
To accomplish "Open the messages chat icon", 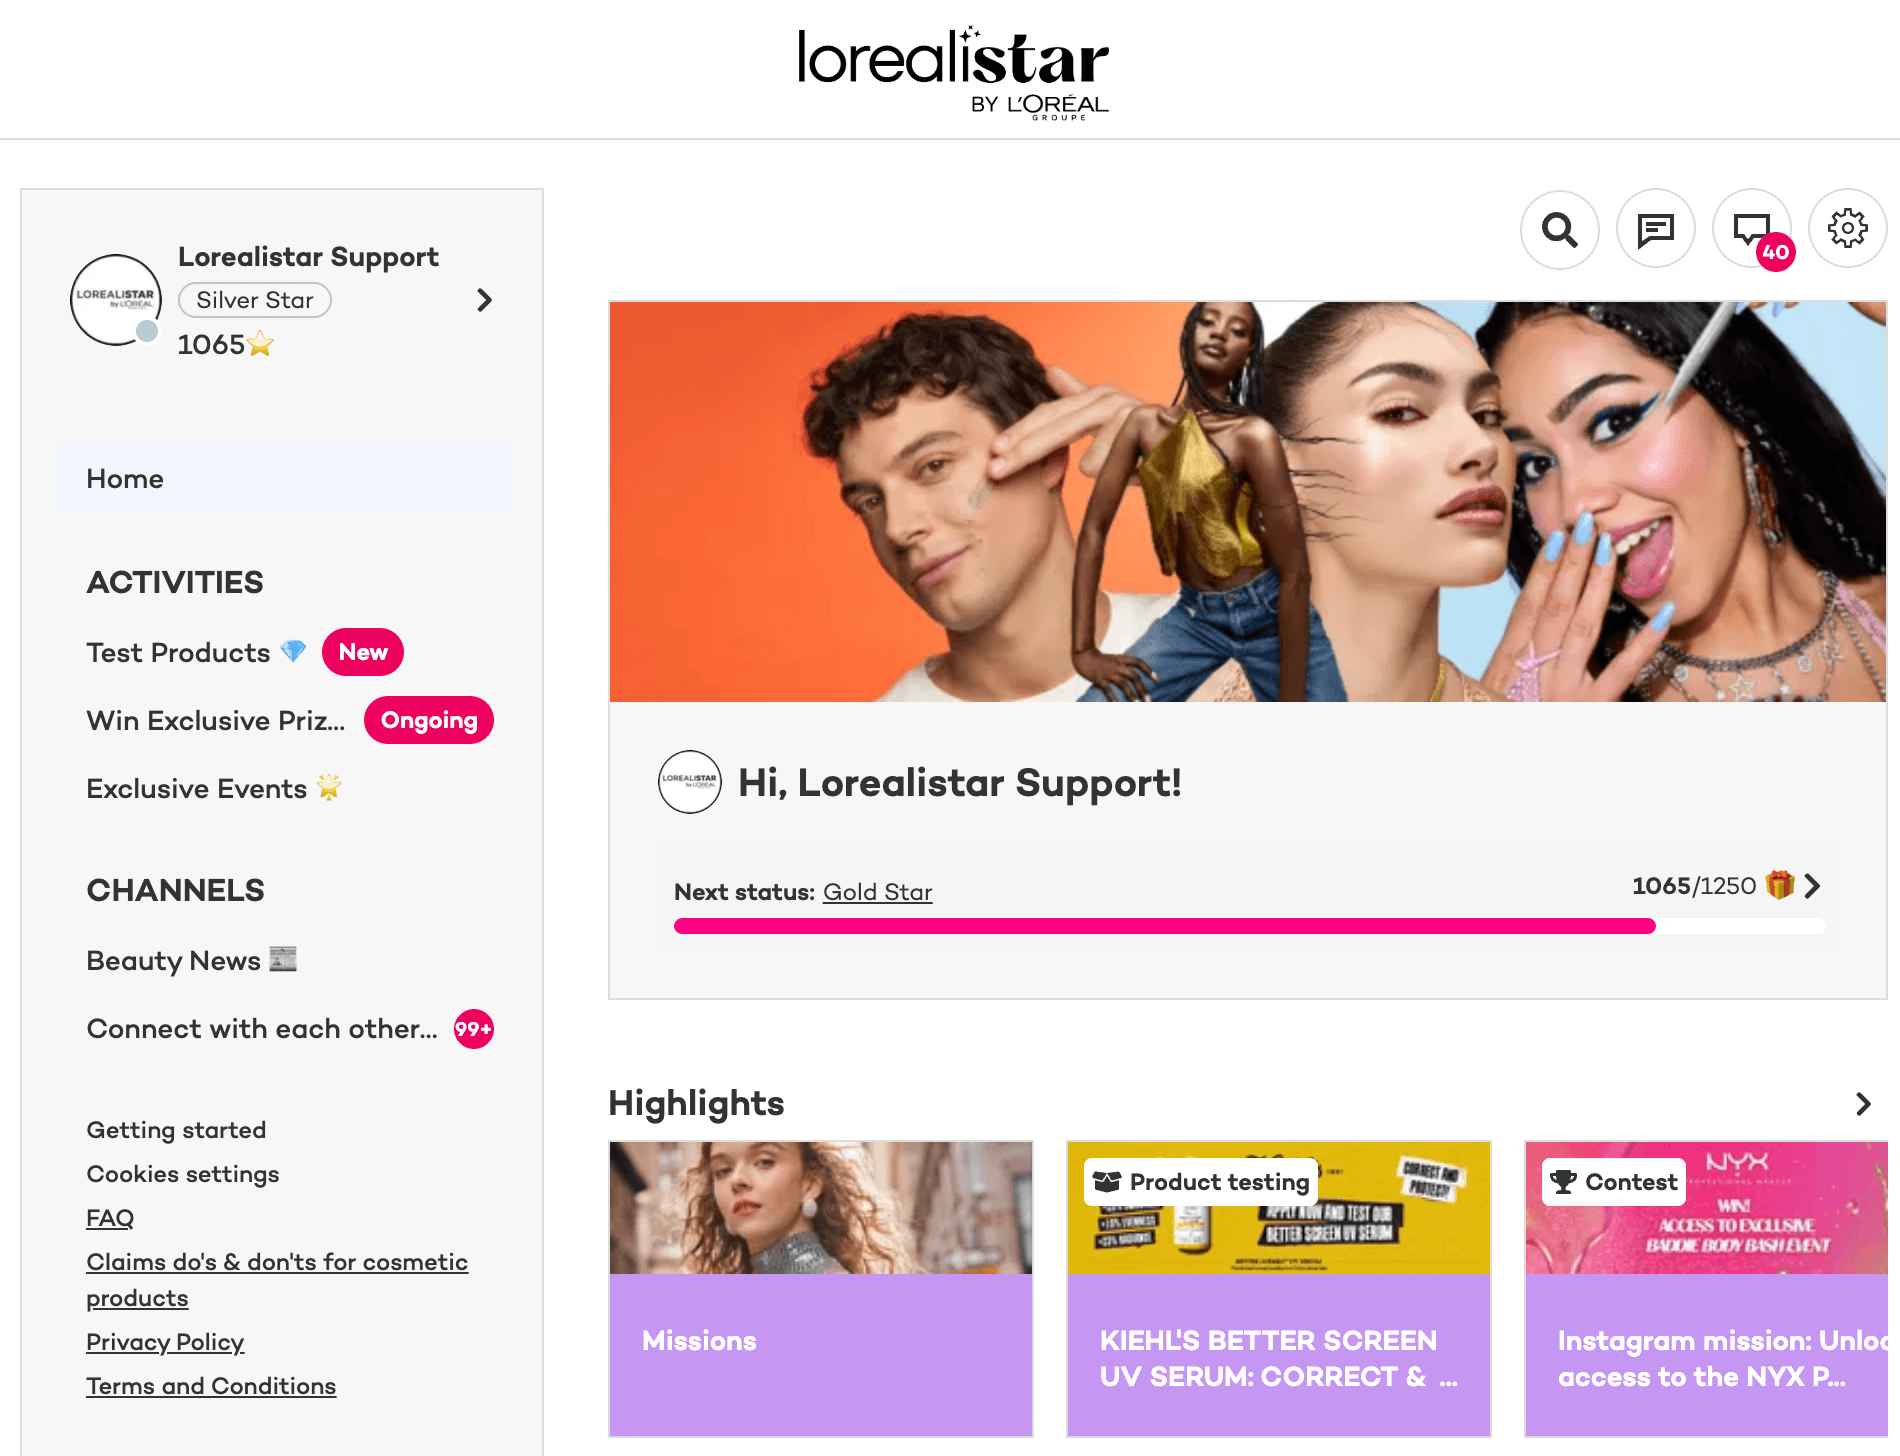I will (x=1655, y=230).
